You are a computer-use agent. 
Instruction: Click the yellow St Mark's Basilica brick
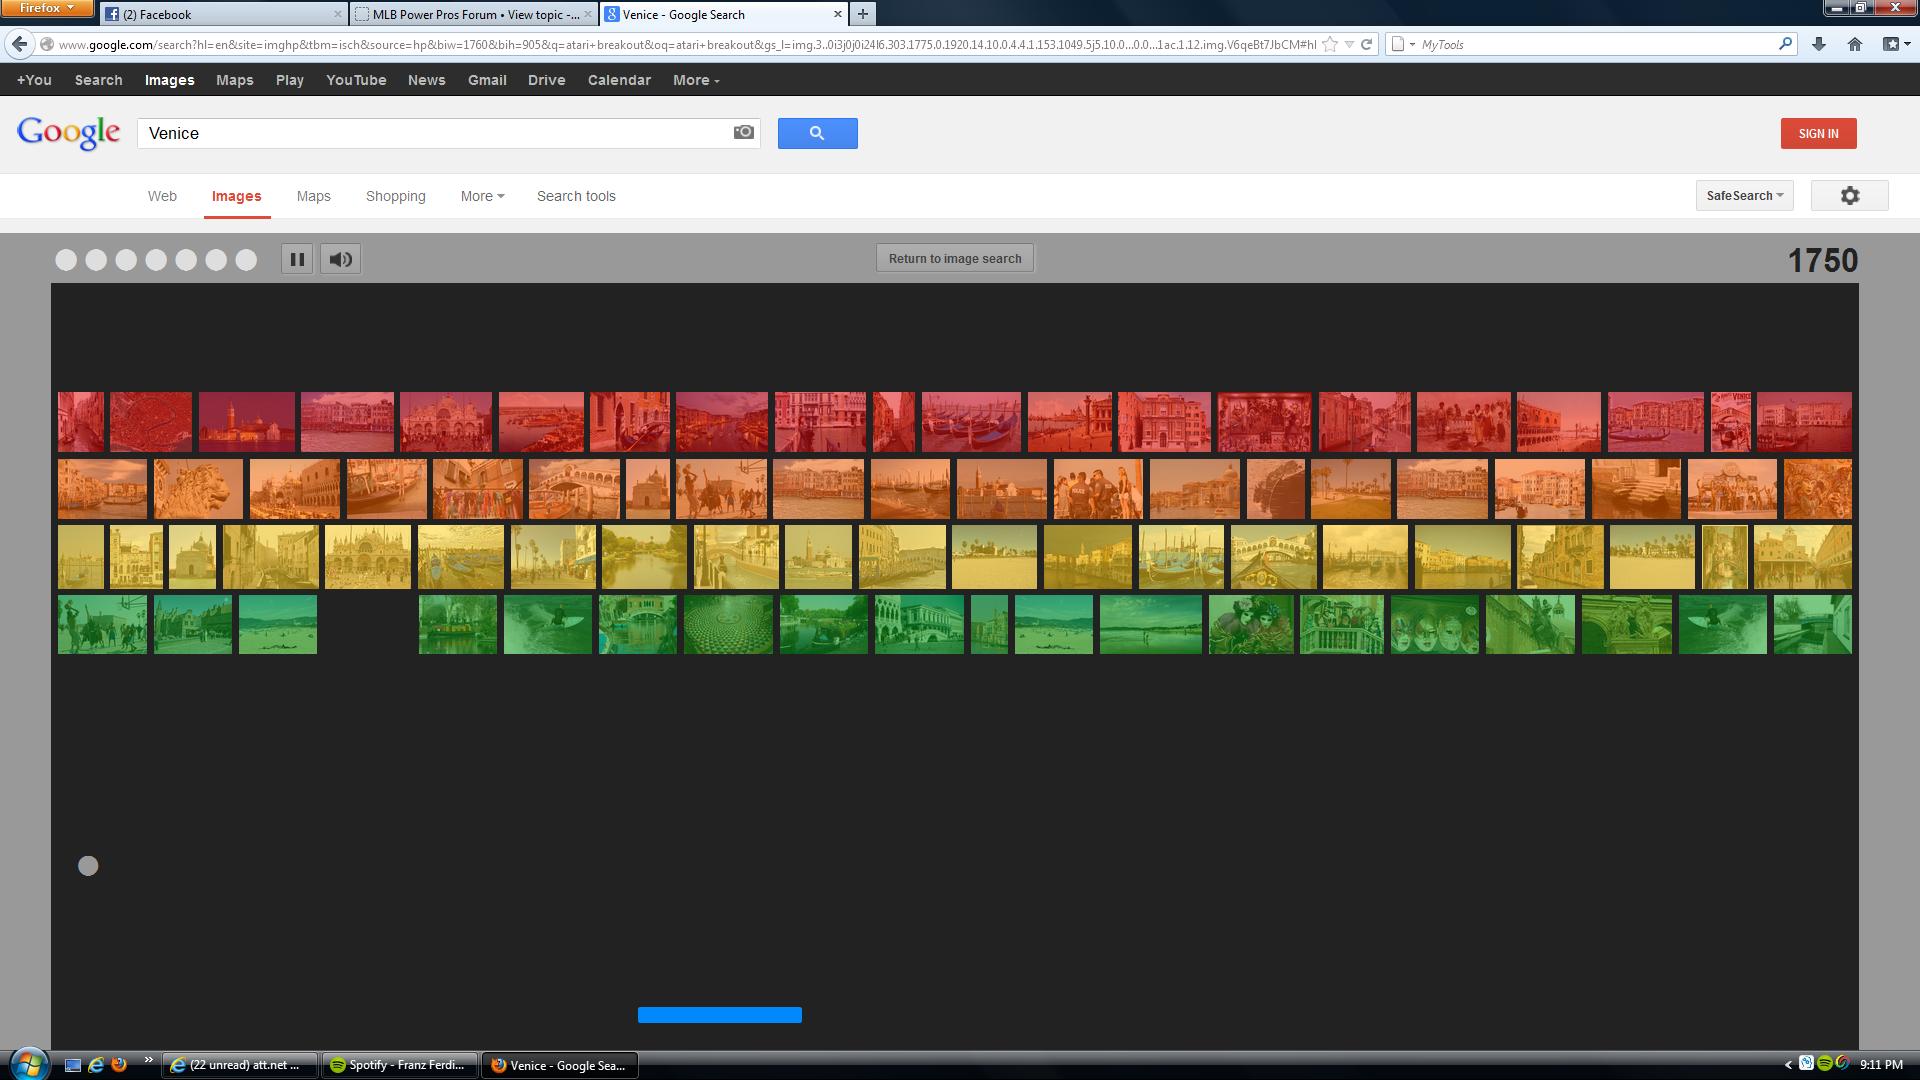tap(368, 556)
